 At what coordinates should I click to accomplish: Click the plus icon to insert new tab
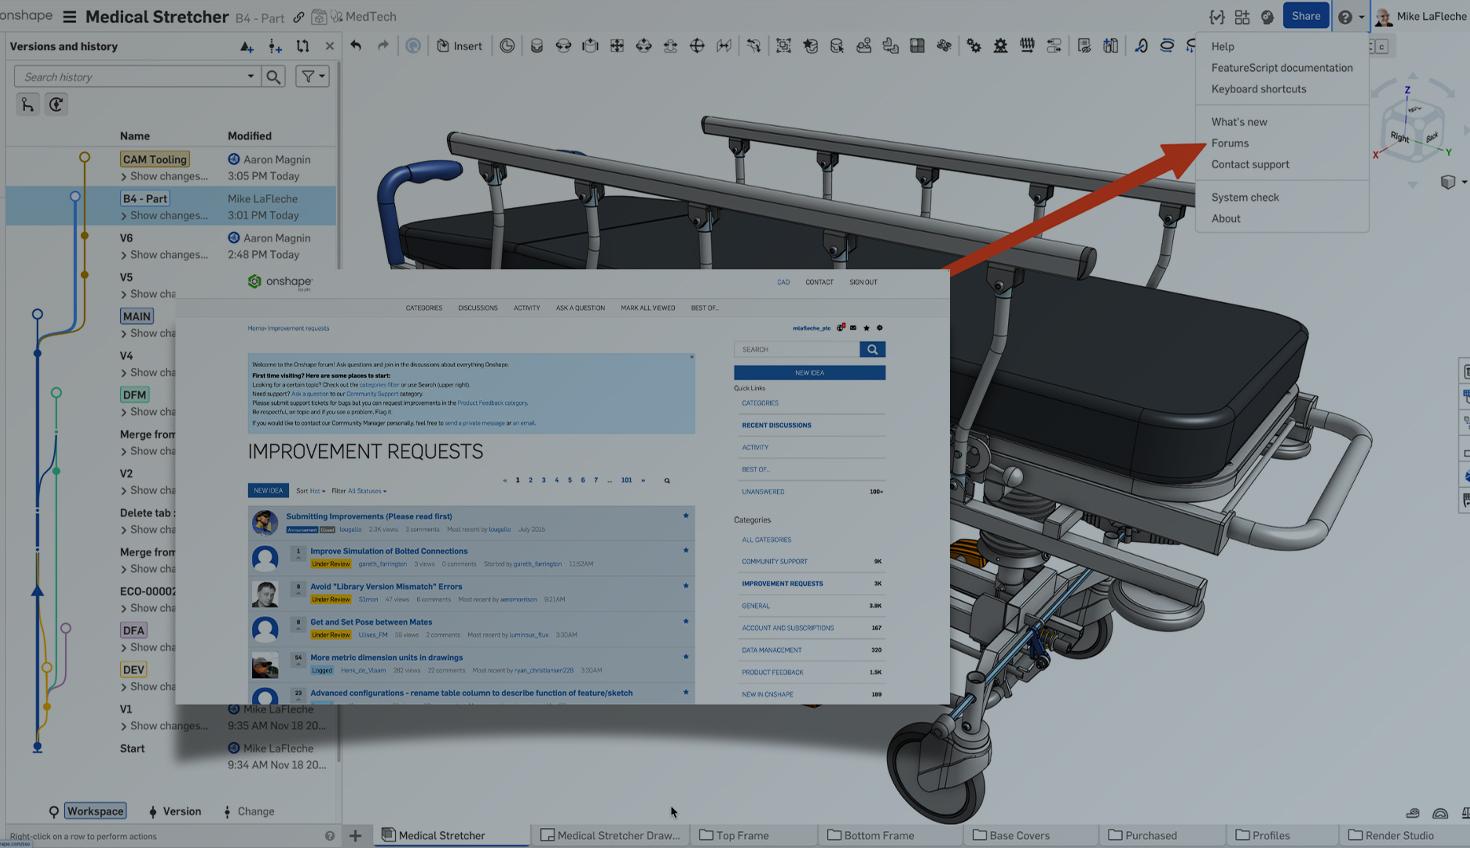click(355, 835)
